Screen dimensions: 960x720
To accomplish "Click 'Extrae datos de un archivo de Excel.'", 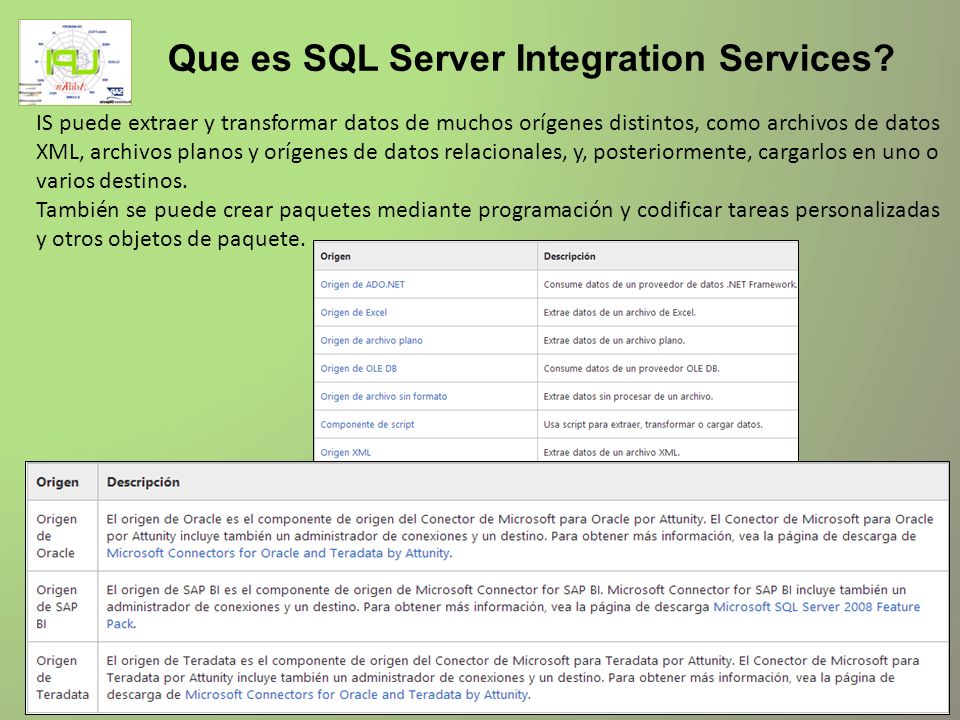I will (620, 313).
